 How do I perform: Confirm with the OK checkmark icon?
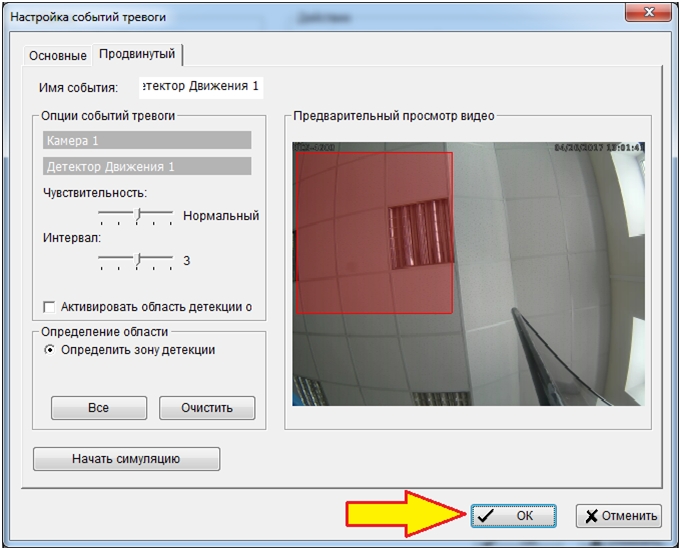tap(487, 516)
